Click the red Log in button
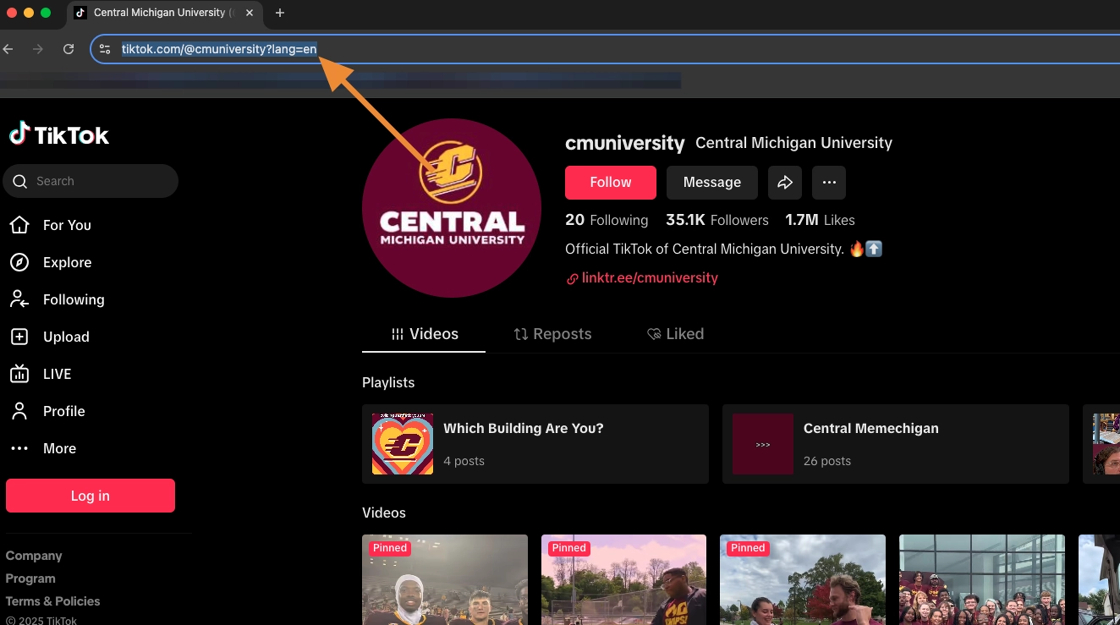Screen dimensions: 1120x625 pyautogui.click(x=90, y=496)
